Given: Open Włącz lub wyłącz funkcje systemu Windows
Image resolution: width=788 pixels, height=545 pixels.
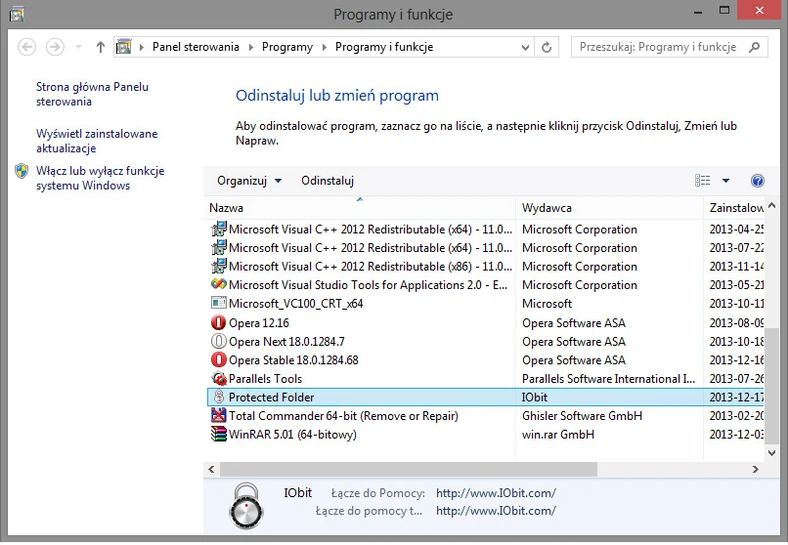Looking at the screenshot, I should click(99, 178).
